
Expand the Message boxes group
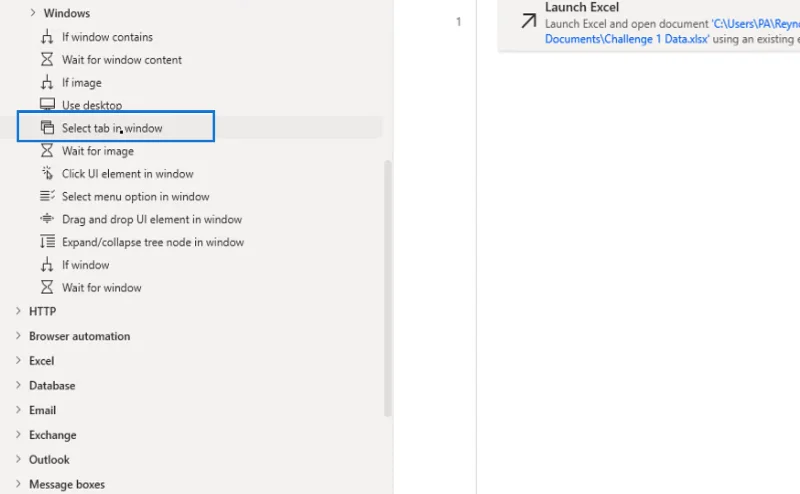pyautogui.click(x=18, y=483)
